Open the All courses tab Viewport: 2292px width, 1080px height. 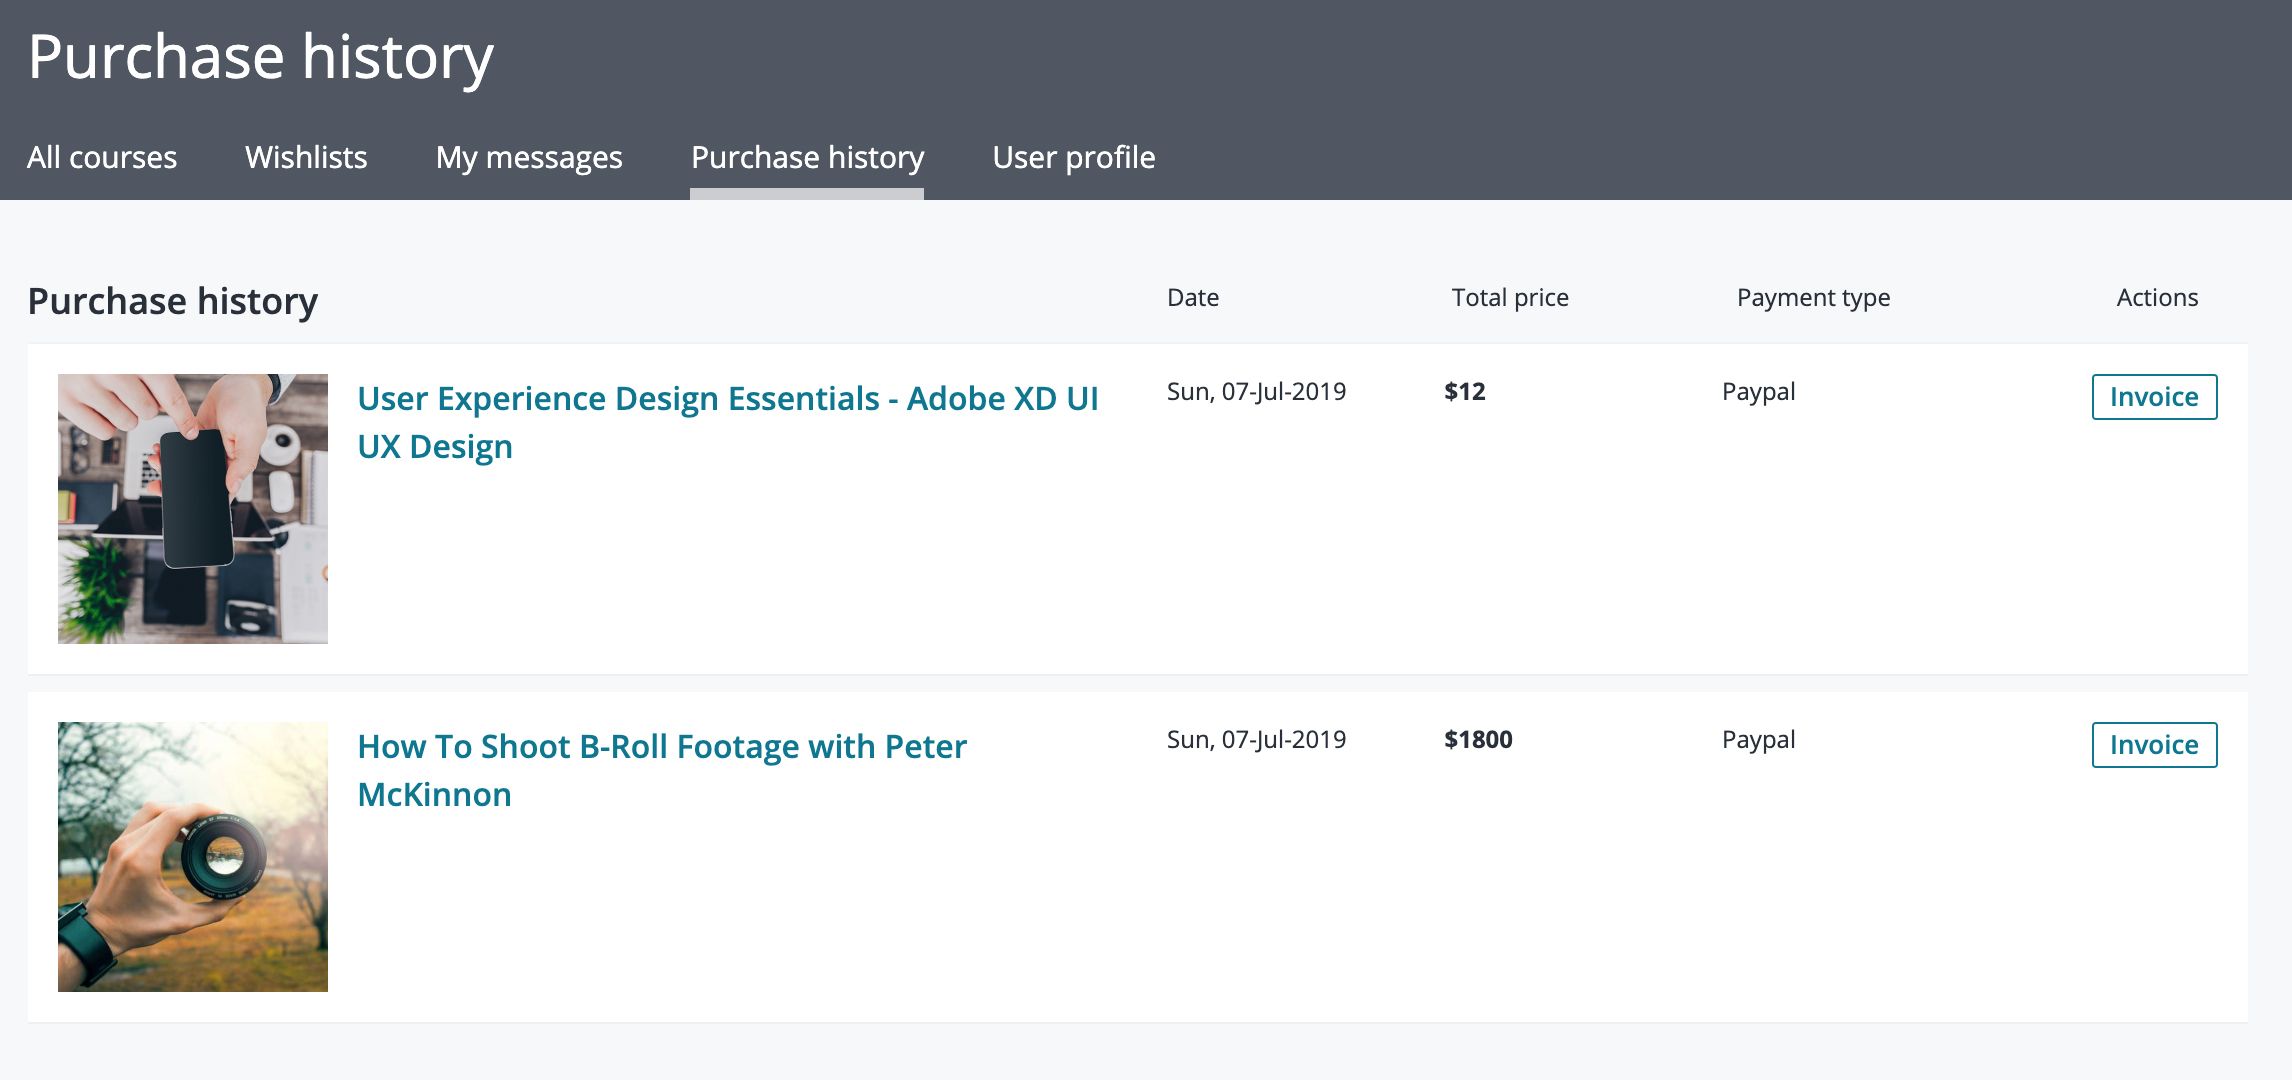pos(102,157)
